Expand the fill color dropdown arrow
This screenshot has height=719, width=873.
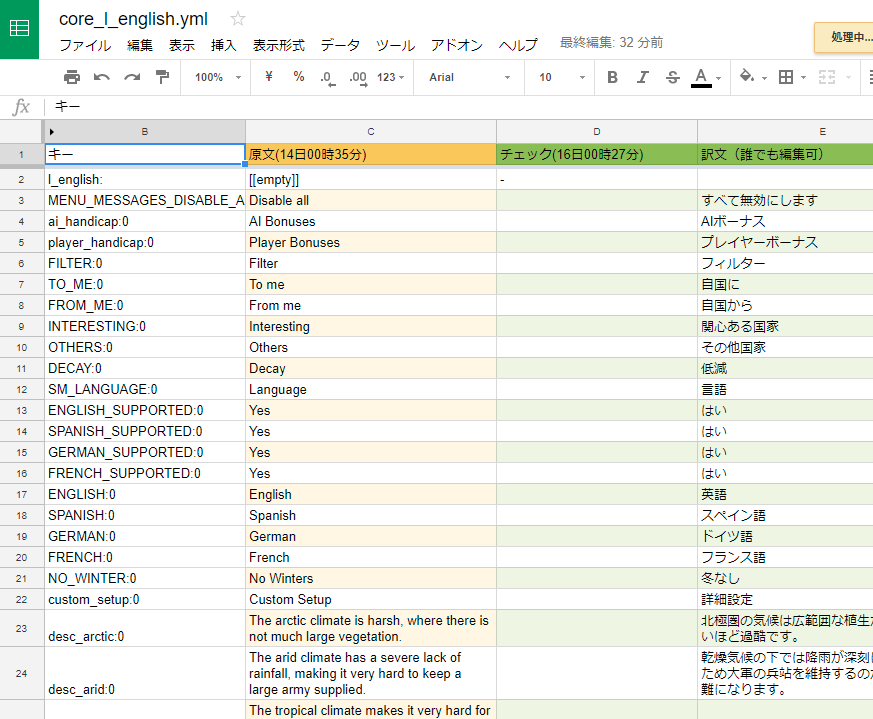pos(764,77)
